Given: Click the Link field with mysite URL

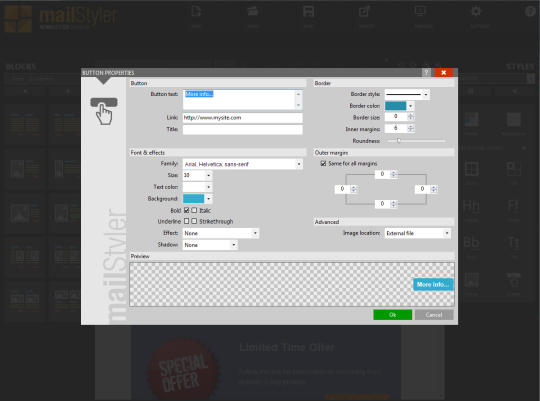Looking at the screenshot, I should [242, 118].
